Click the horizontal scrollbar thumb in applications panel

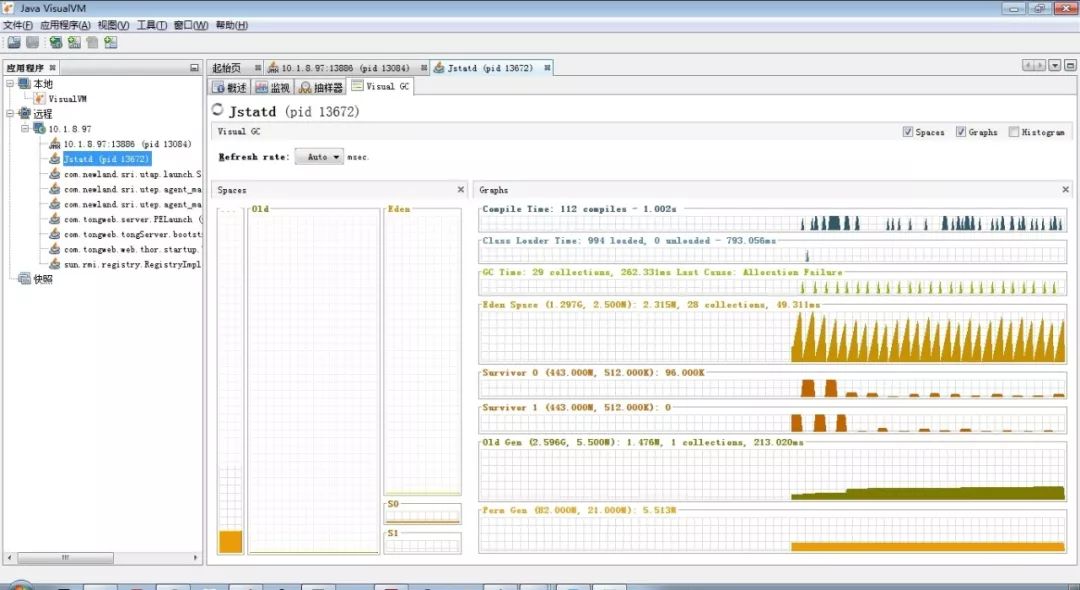(65, 558)
